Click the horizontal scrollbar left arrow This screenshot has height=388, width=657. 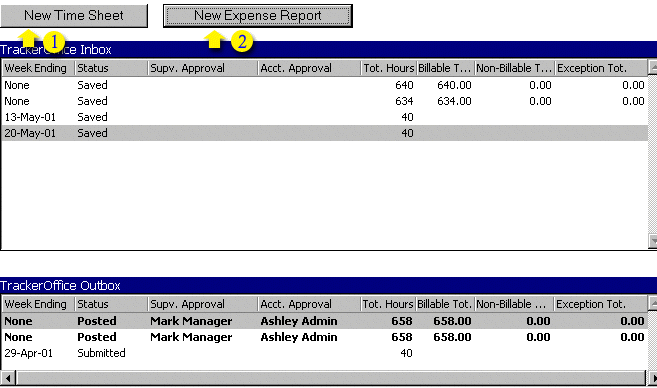[8, 378]
